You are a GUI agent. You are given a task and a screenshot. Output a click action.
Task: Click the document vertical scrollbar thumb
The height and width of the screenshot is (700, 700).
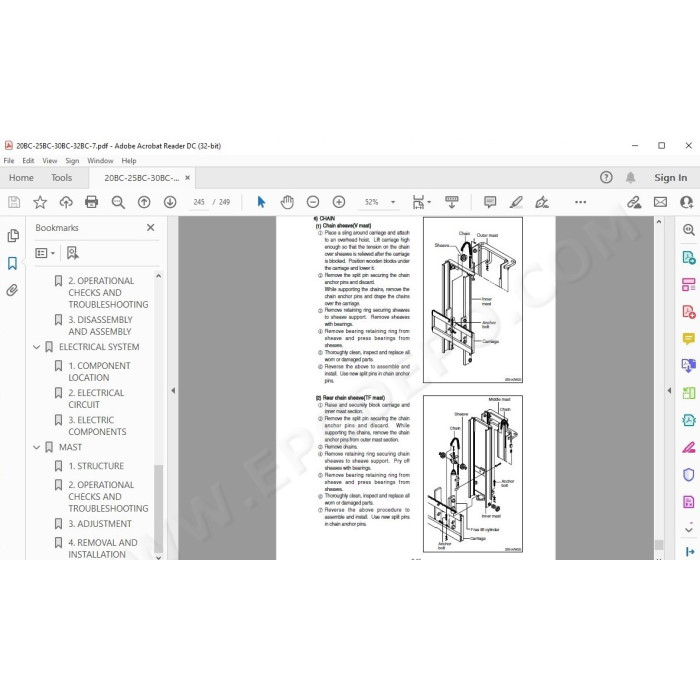[658, 545]
